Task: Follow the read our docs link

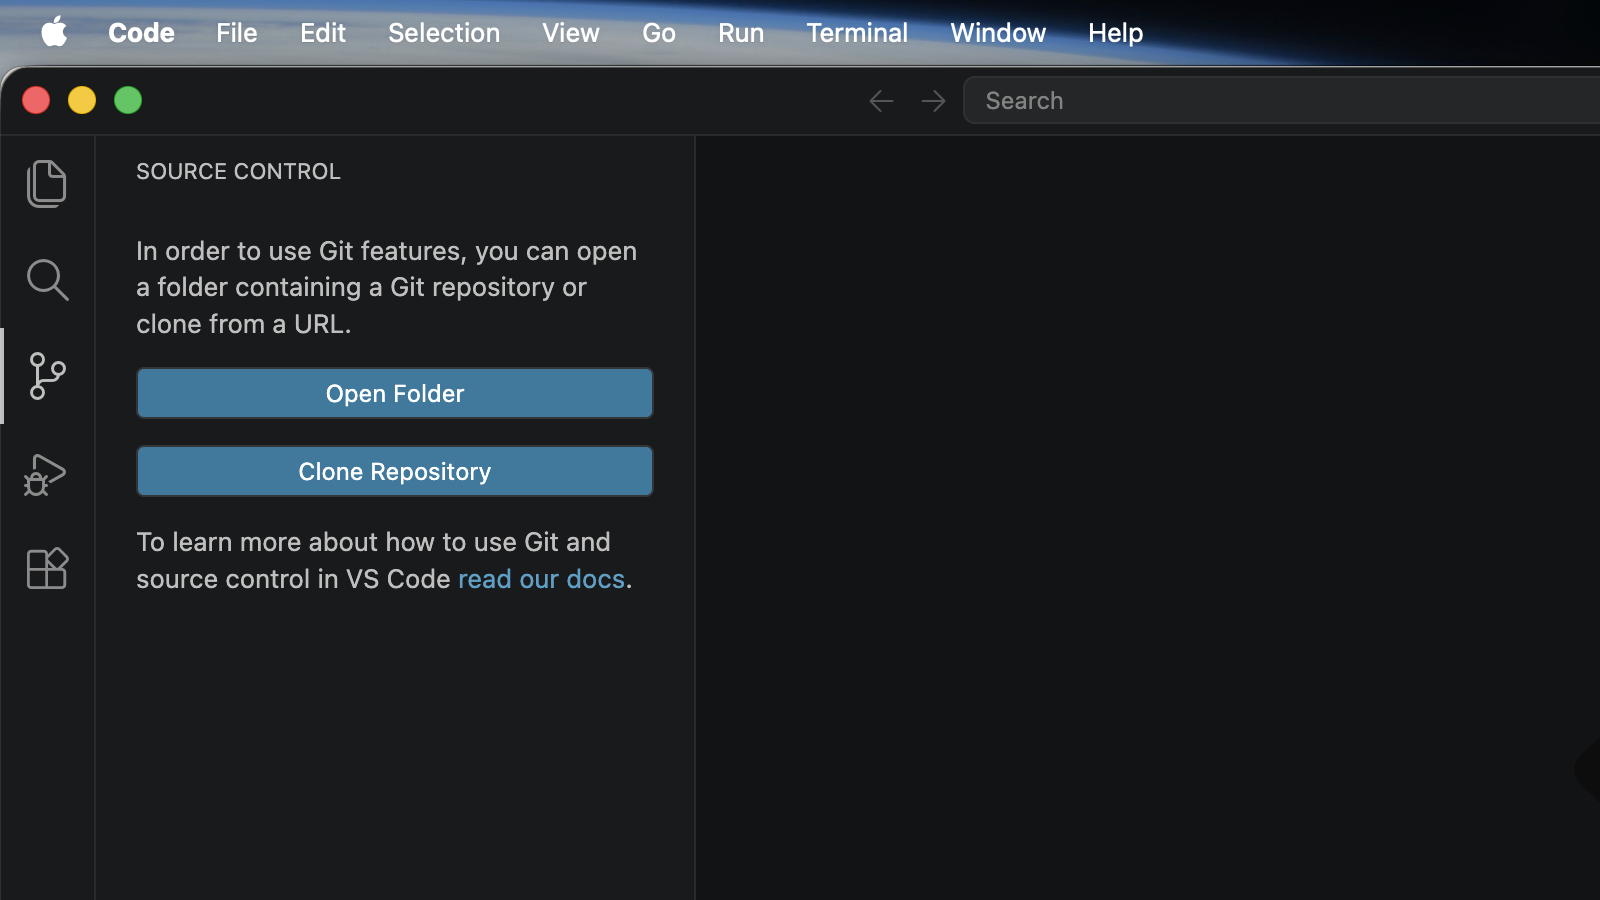Action: click(x=541, y=578)
